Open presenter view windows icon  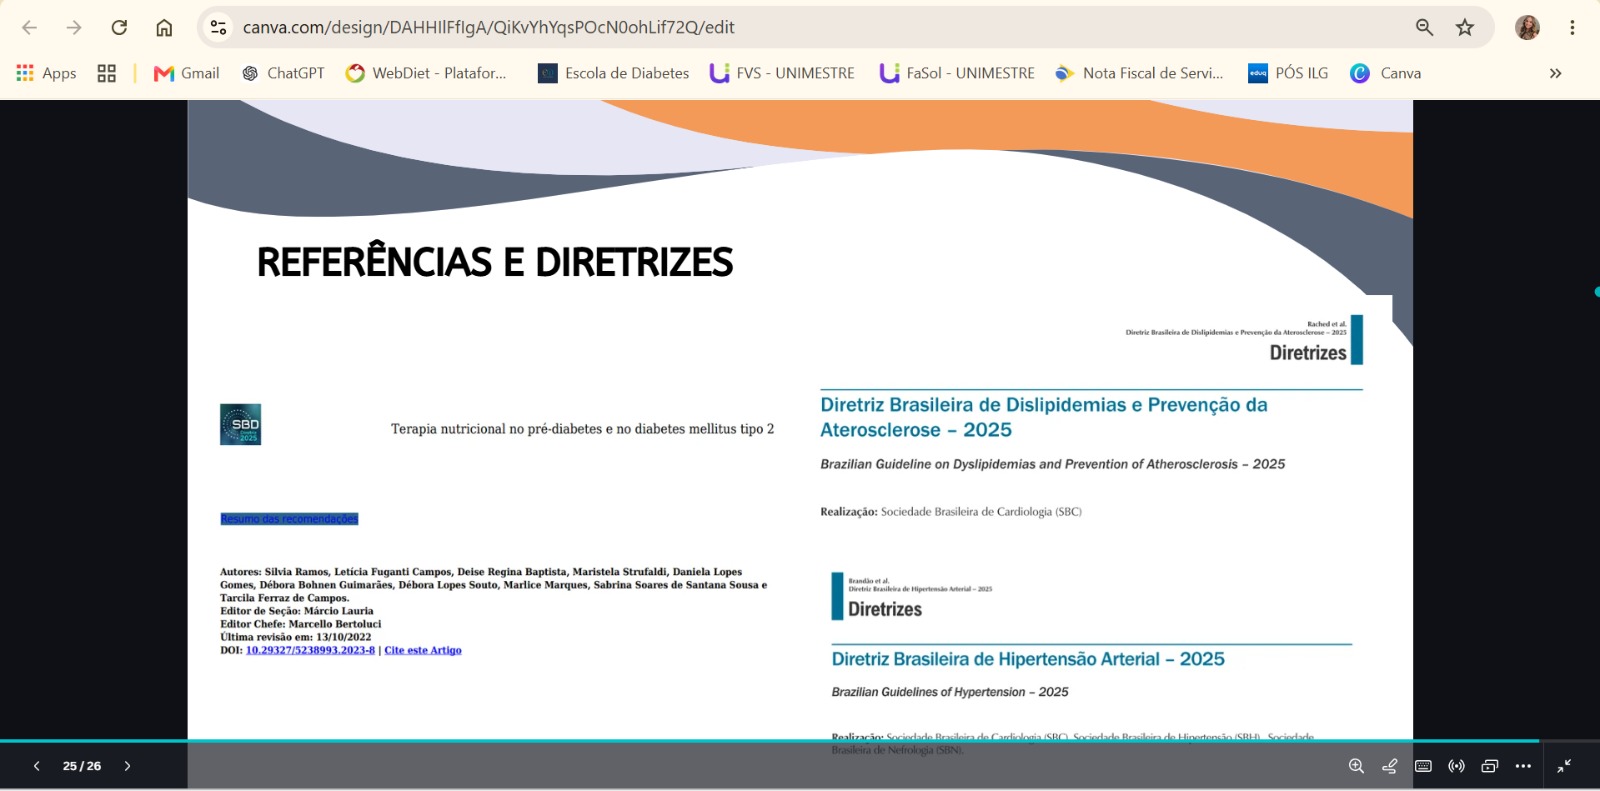(1489, 766)
